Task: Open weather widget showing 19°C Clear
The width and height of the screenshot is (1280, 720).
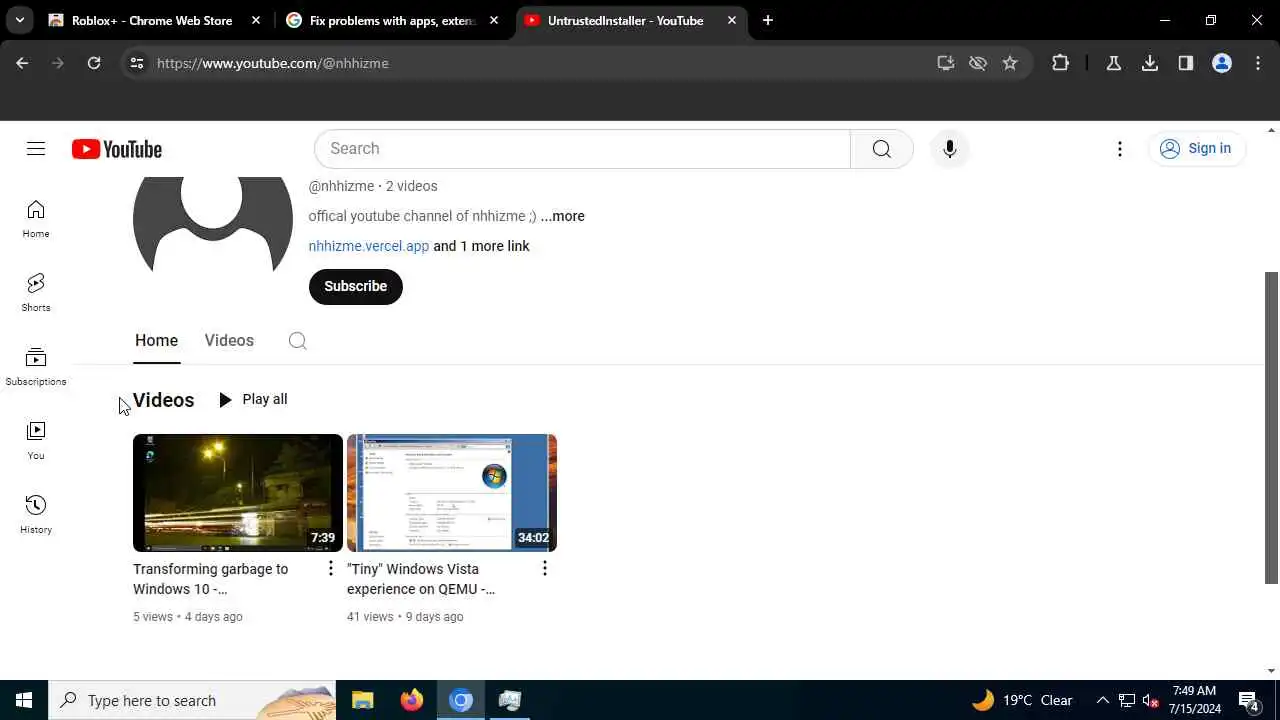Action: point(1022,700)
